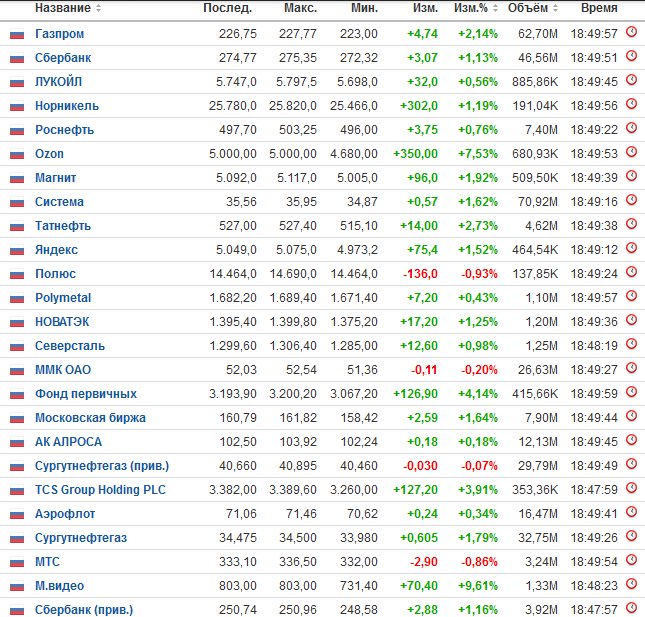Screen dimensions: 645x617
Task: Open the Московская биржа stock link
Action: pos(90,418)
